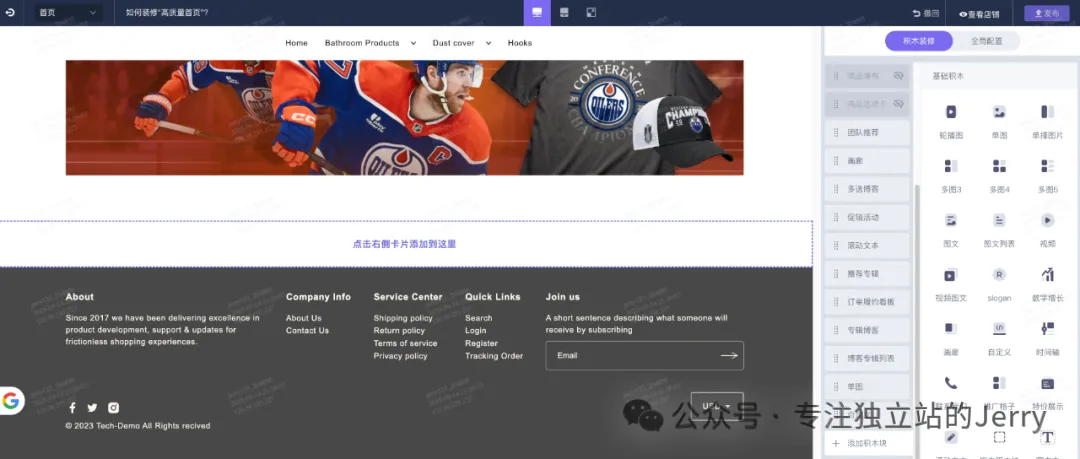Image resolution: width=1080 pixels, height=459 pixels.
Task: Click Hooks in the store navigation
Action: [x=519, y=43]
